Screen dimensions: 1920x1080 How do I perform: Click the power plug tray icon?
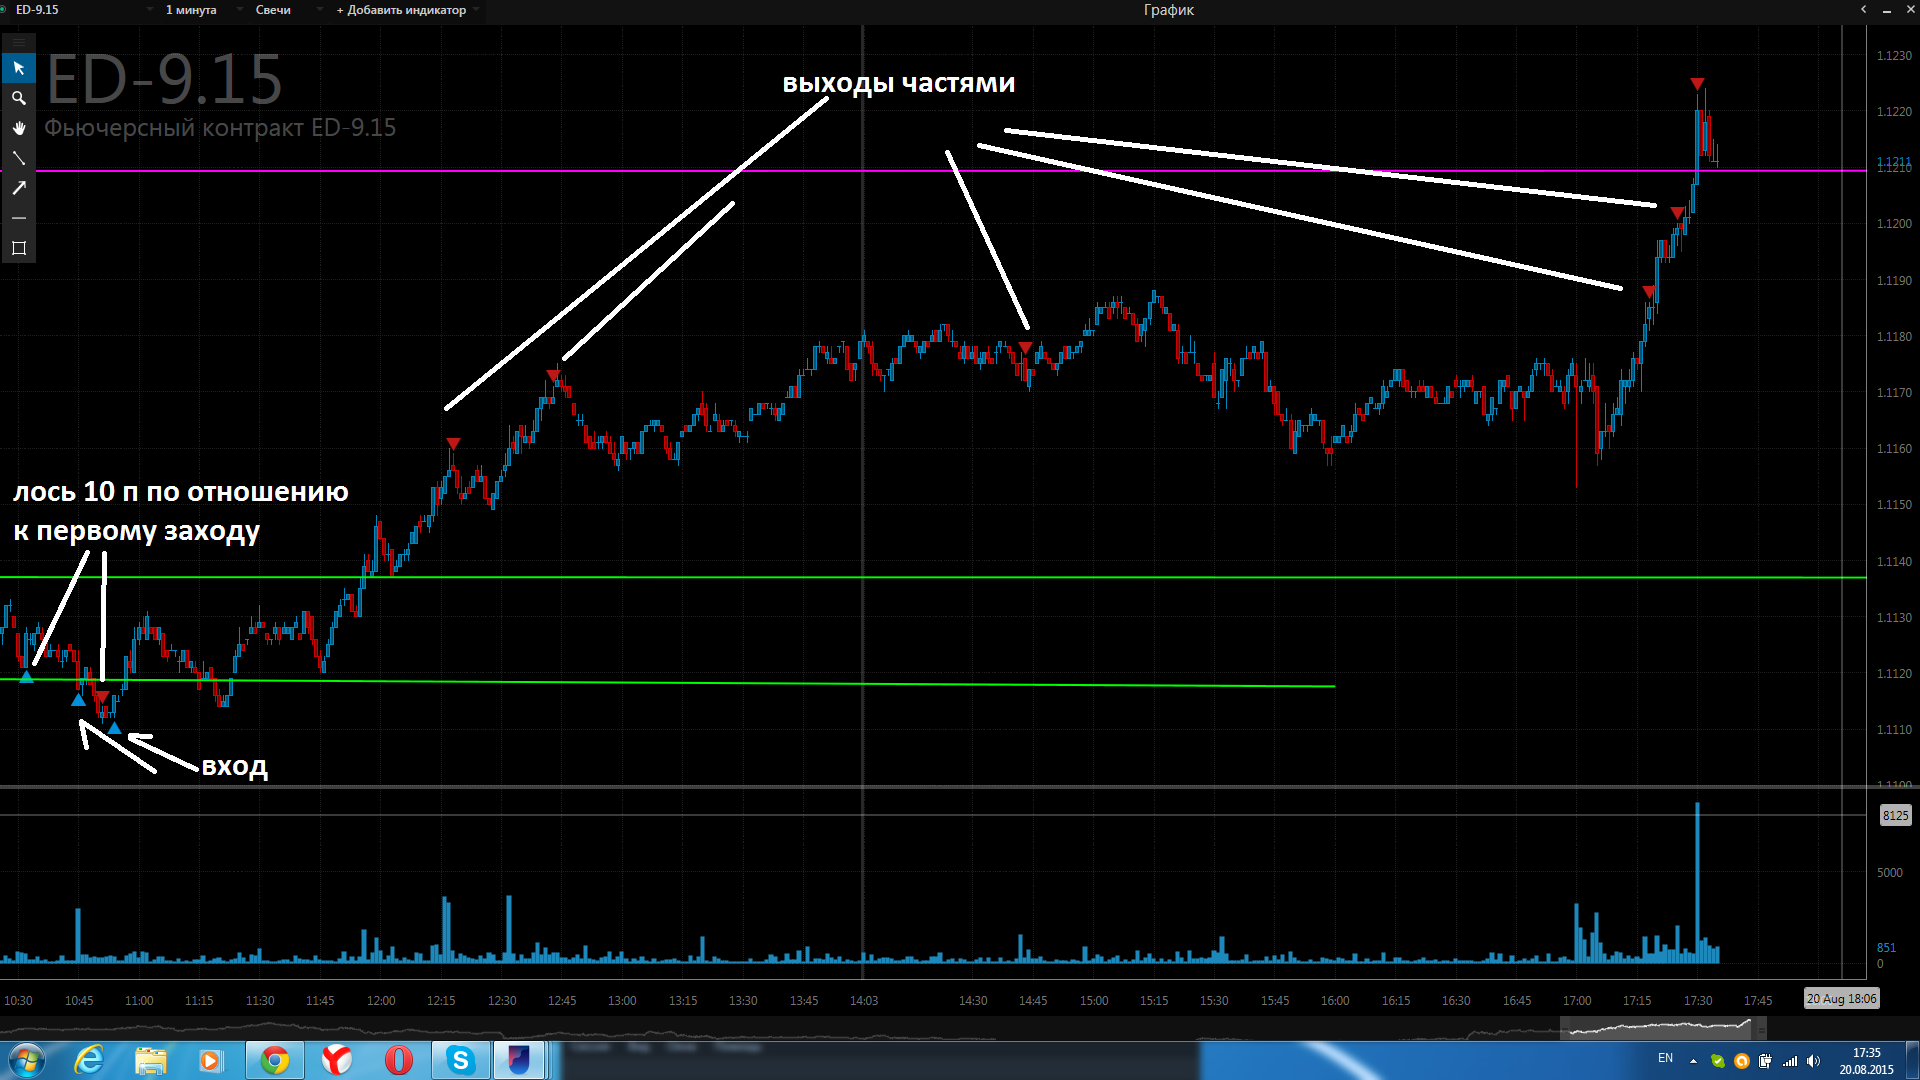pos(1765,1061)
